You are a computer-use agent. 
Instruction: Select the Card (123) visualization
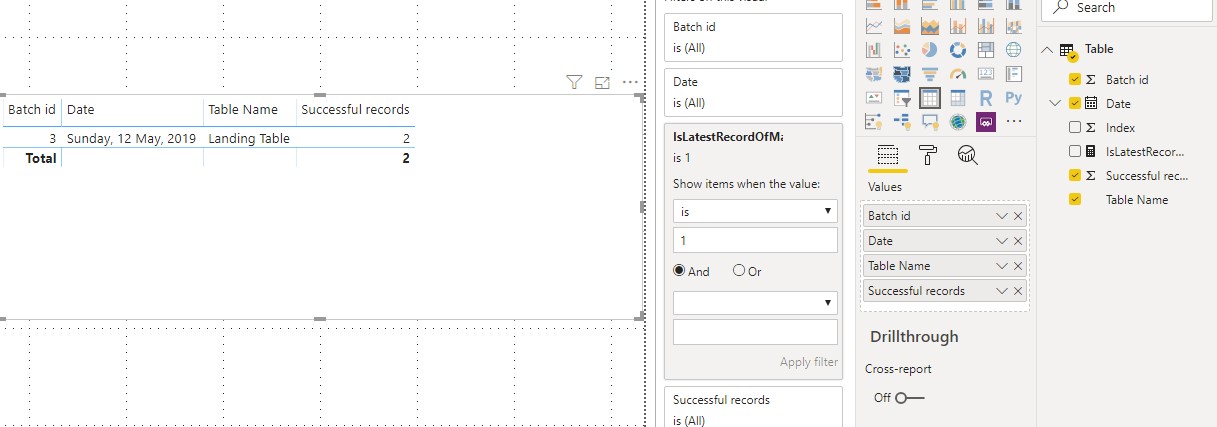(986, 74)
